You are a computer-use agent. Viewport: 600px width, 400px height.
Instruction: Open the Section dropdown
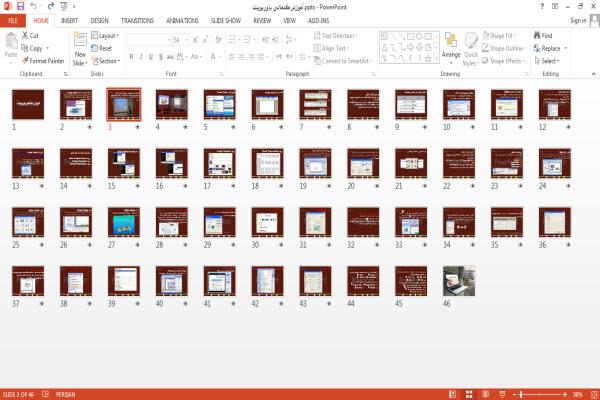click(x=106, y=61)
